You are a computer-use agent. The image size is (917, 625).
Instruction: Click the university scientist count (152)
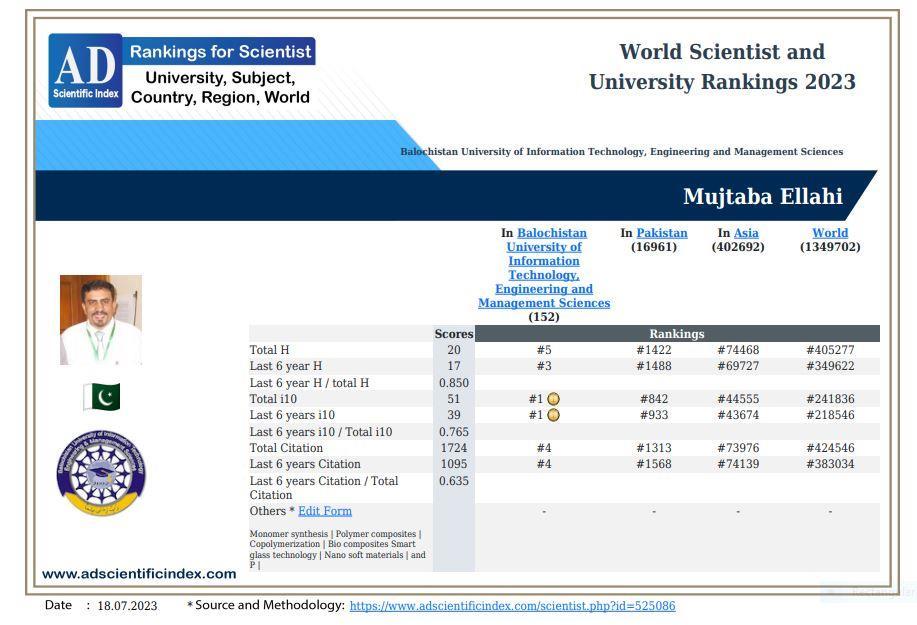coord(544,317)
